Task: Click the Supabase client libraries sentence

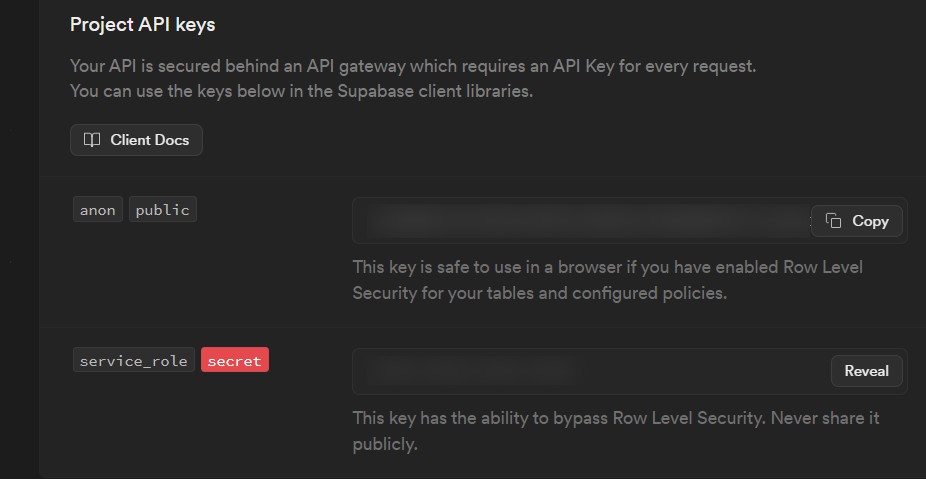Action: pos(301,91)
